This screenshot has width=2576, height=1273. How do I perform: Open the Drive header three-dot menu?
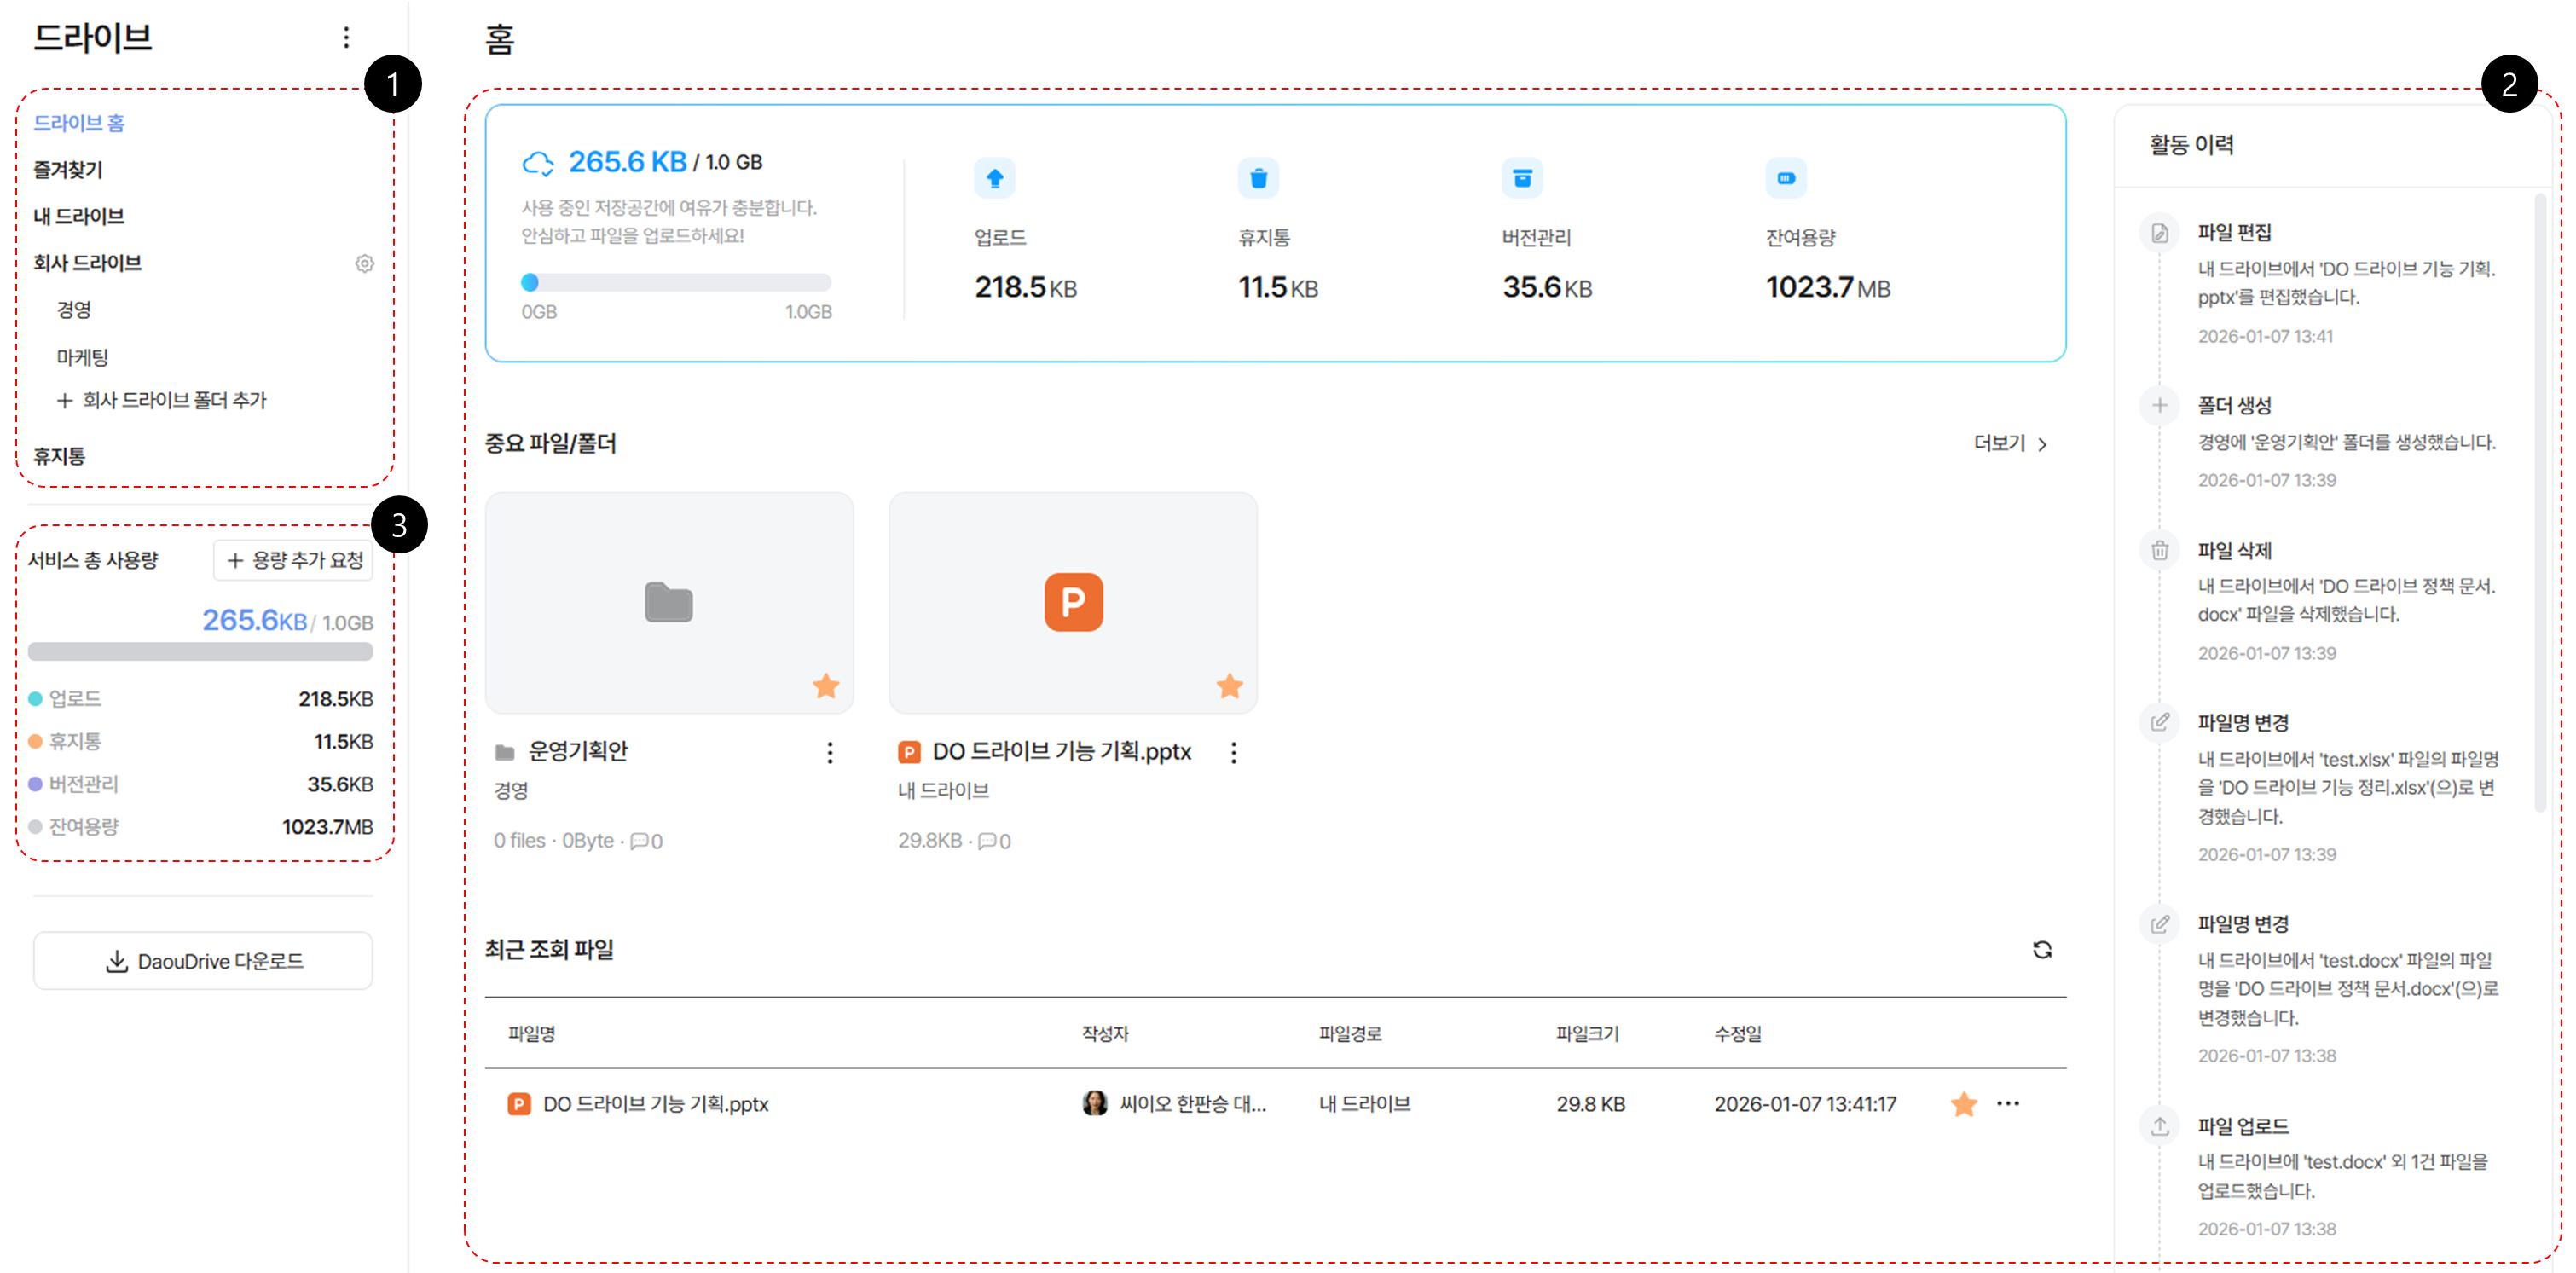pos(346,38)
